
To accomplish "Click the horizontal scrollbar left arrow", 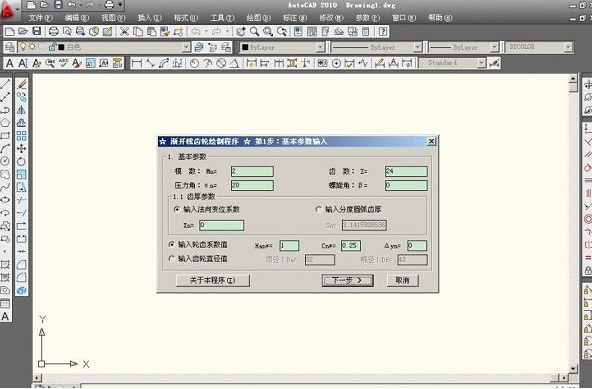I will tap(37, 377).
